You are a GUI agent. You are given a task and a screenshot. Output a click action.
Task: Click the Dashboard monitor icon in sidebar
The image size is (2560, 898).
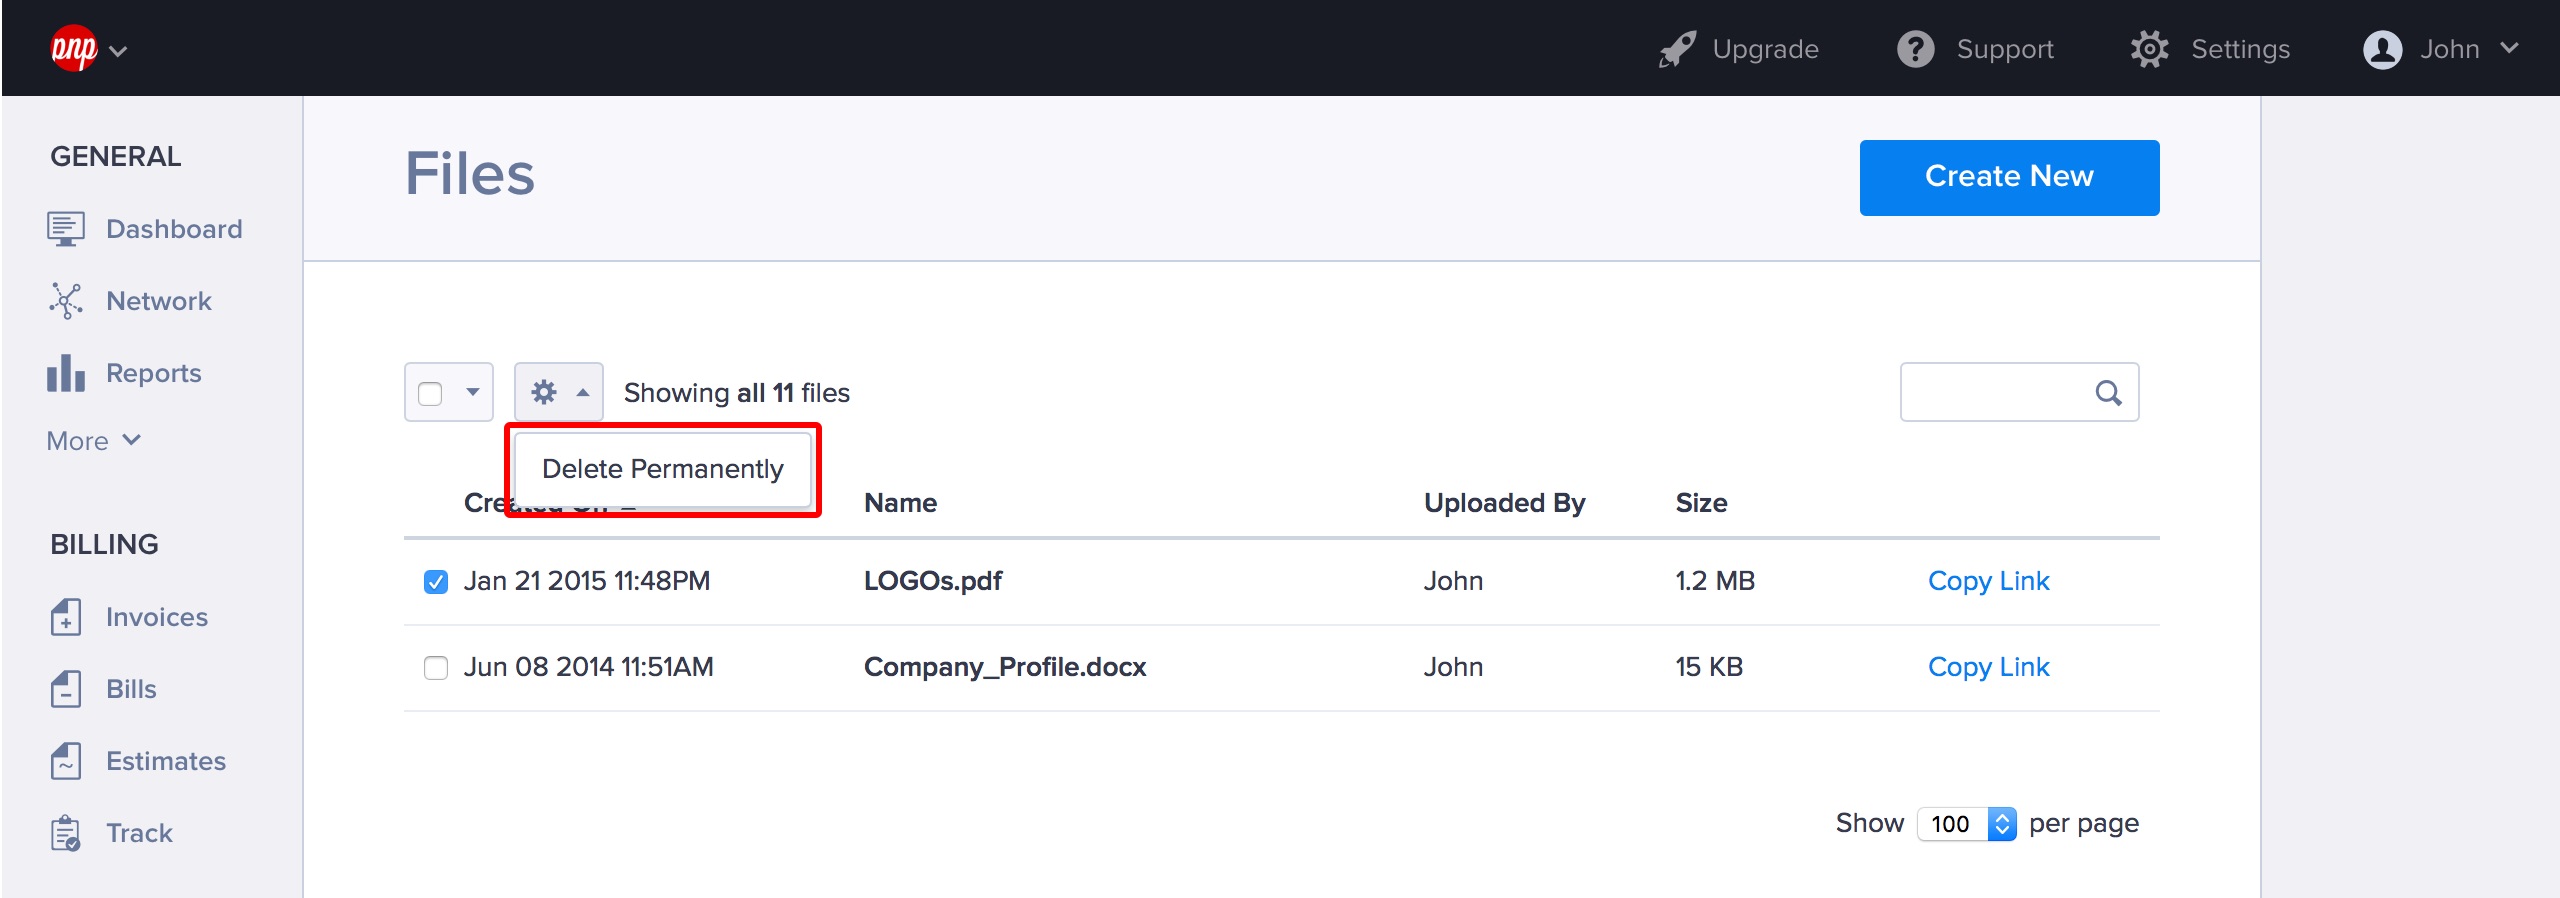[66, 229]
